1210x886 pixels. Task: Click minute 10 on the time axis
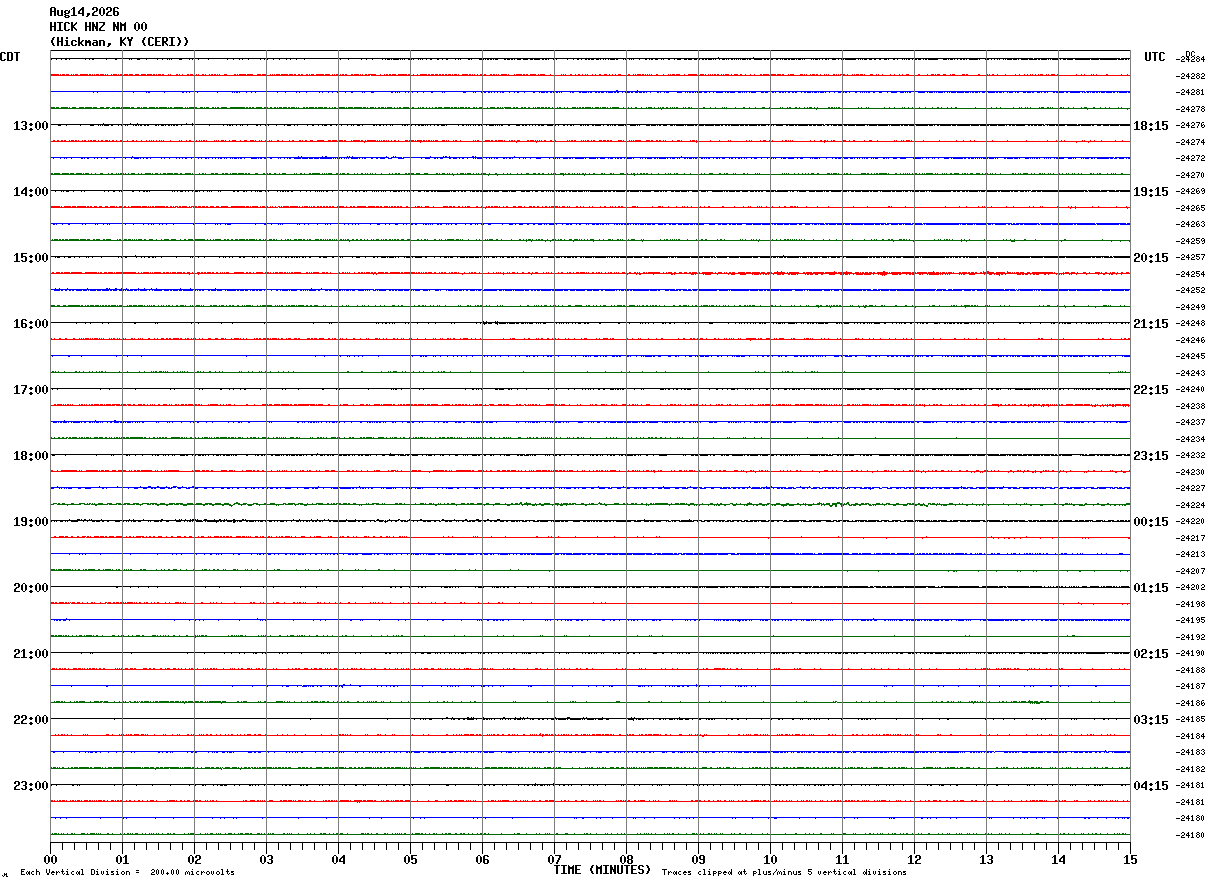pyautogui.click(x=770, y=859)
